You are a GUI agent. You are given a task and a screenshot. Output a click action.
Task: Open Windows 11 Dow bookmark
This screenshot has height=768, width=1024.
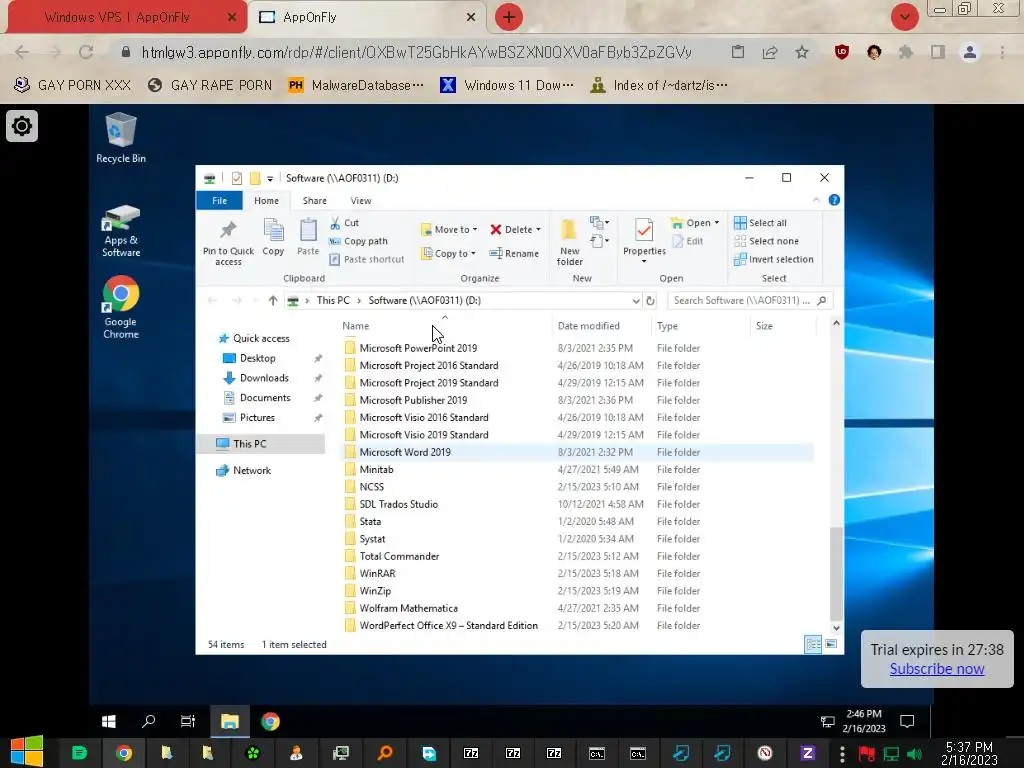[x=507, y=85]
